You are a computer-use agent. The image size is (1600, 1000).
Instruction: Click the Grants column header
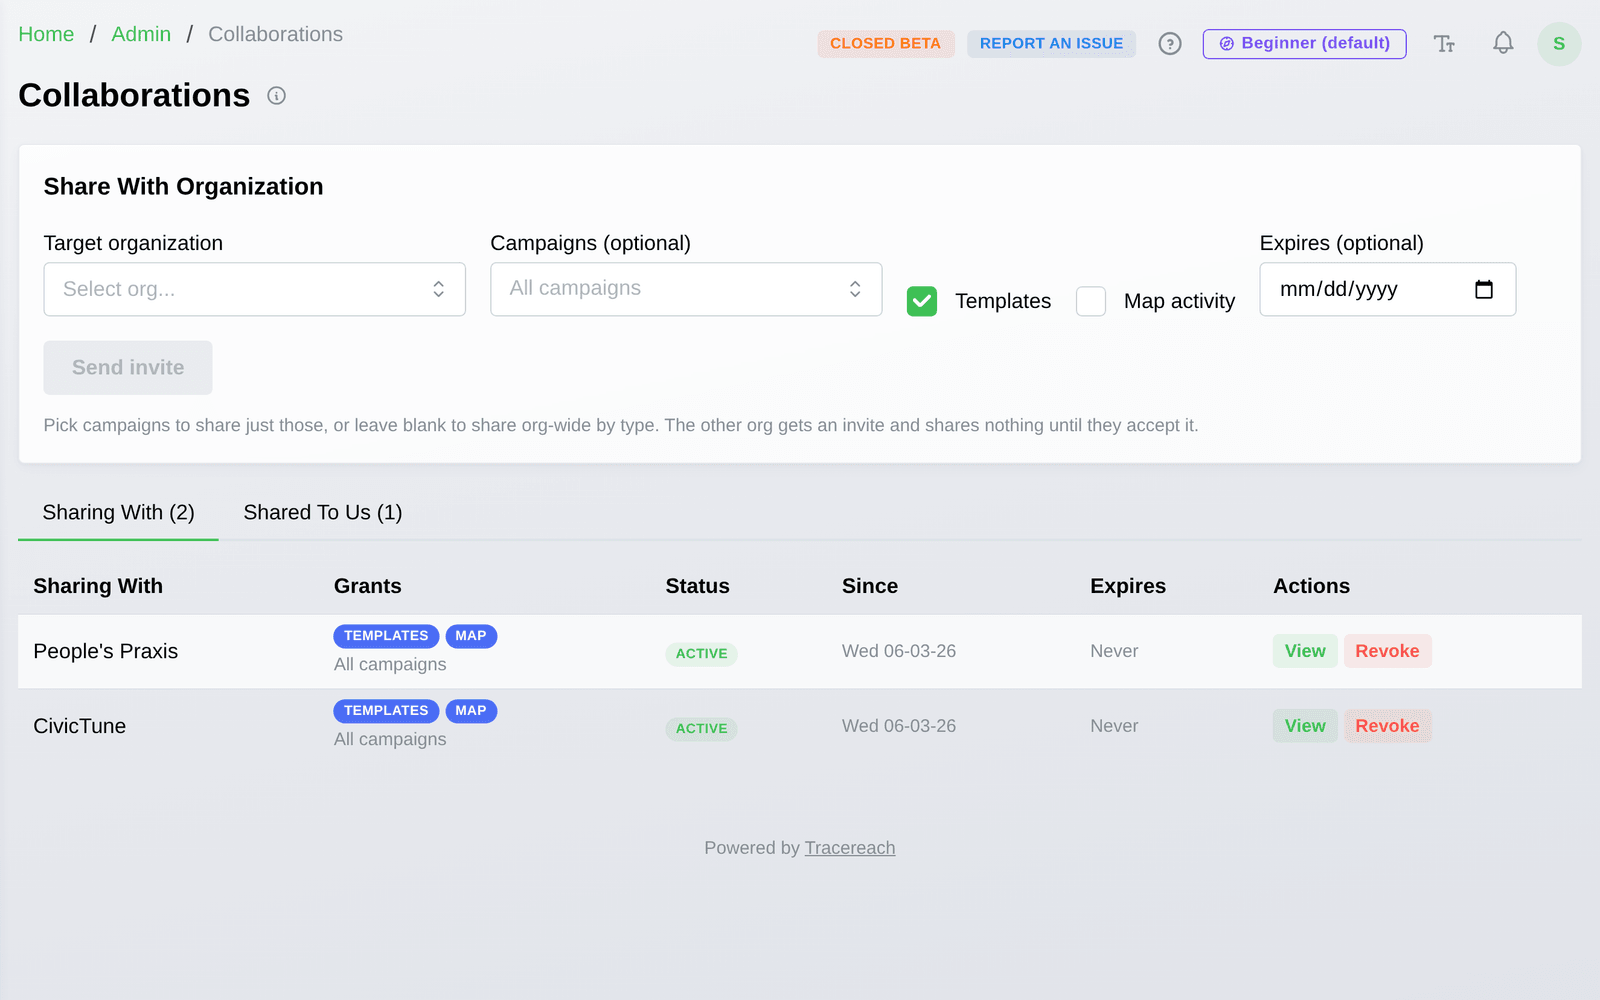tap(368, 586)
